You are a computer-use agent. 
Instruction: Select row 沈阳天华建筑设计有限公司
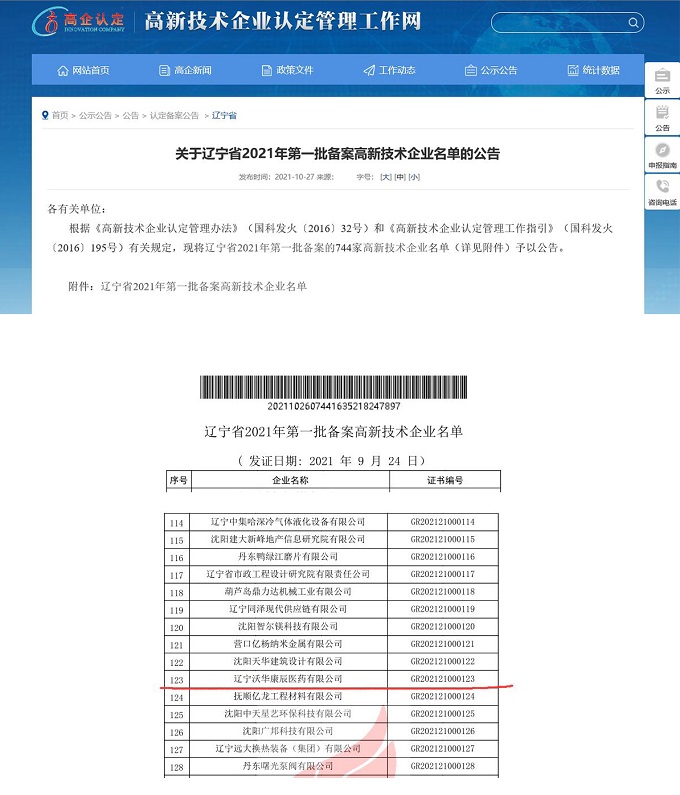tap(332, 661)
